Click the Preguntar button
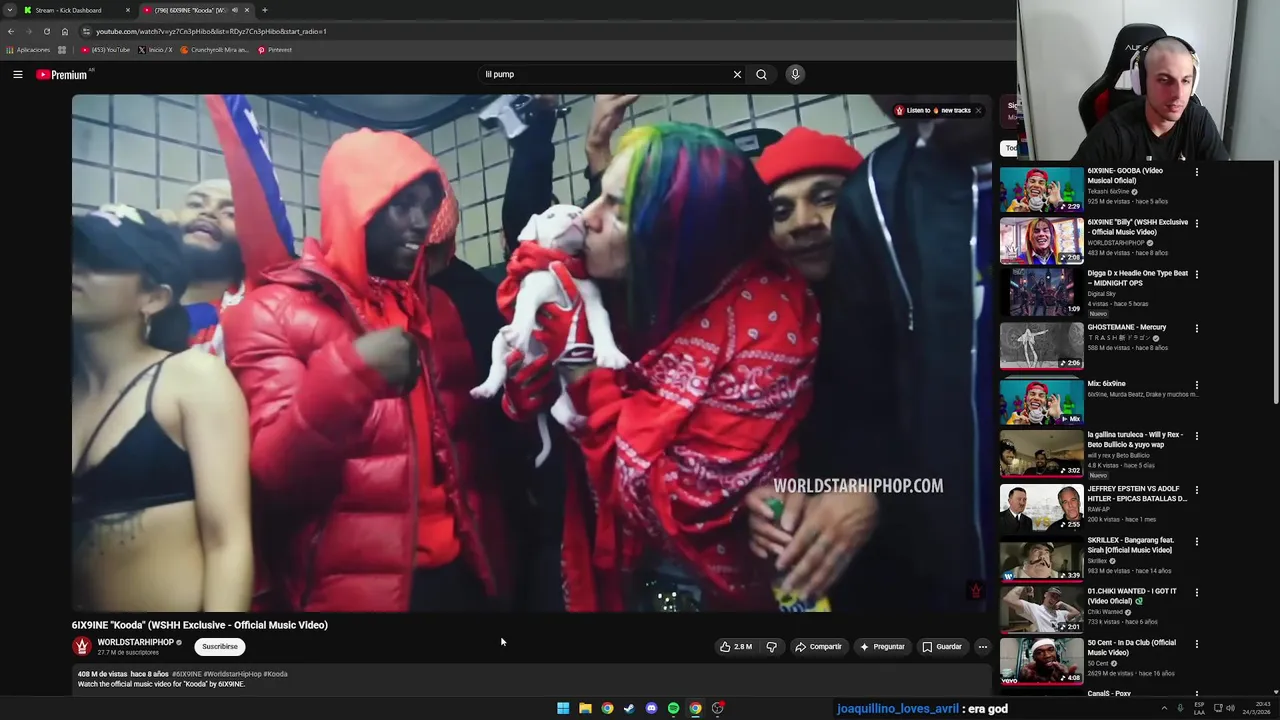The height and width of the screenshot is (720, 1280). click(881, 647)
